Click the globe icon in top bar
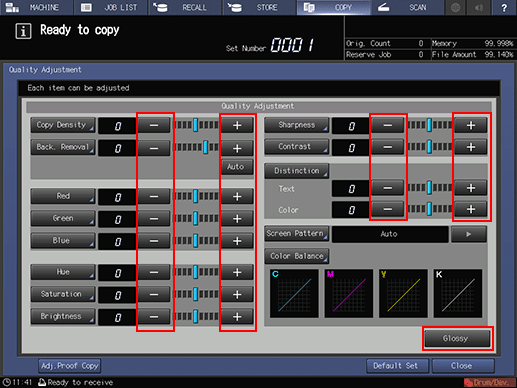This screenshot has height=388, width=517. click(456, 8)
